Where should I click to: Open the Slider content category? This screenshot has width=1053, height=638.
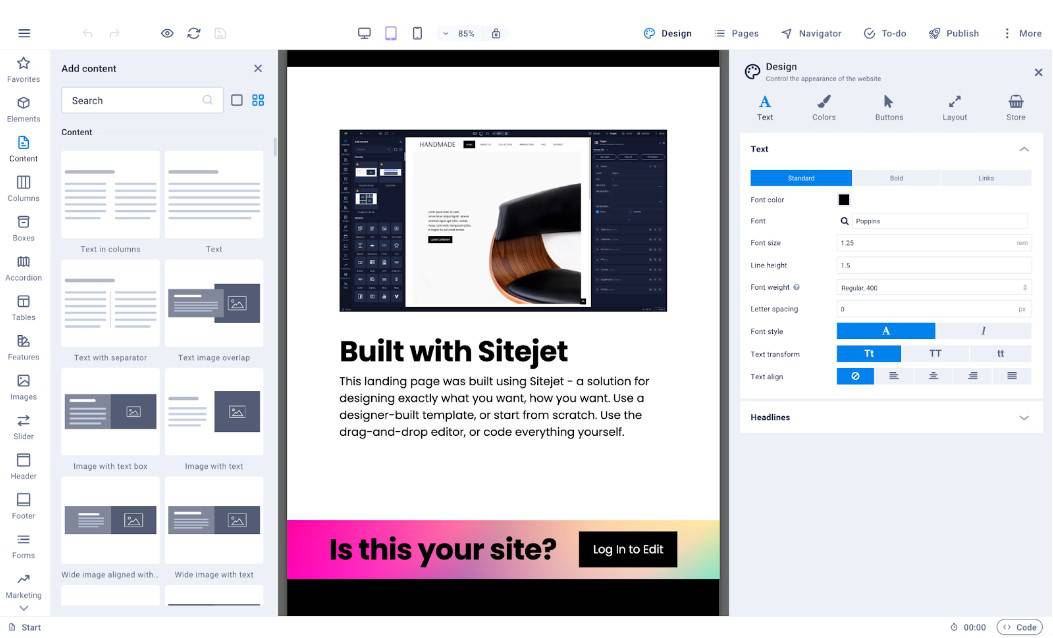click(x=24, y=426)
